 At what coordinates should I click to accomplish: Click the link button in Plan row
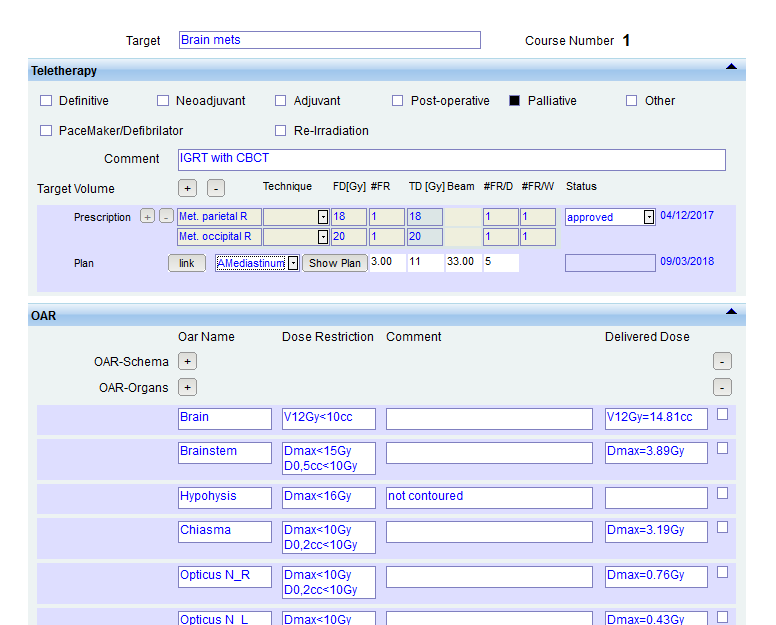187,263
